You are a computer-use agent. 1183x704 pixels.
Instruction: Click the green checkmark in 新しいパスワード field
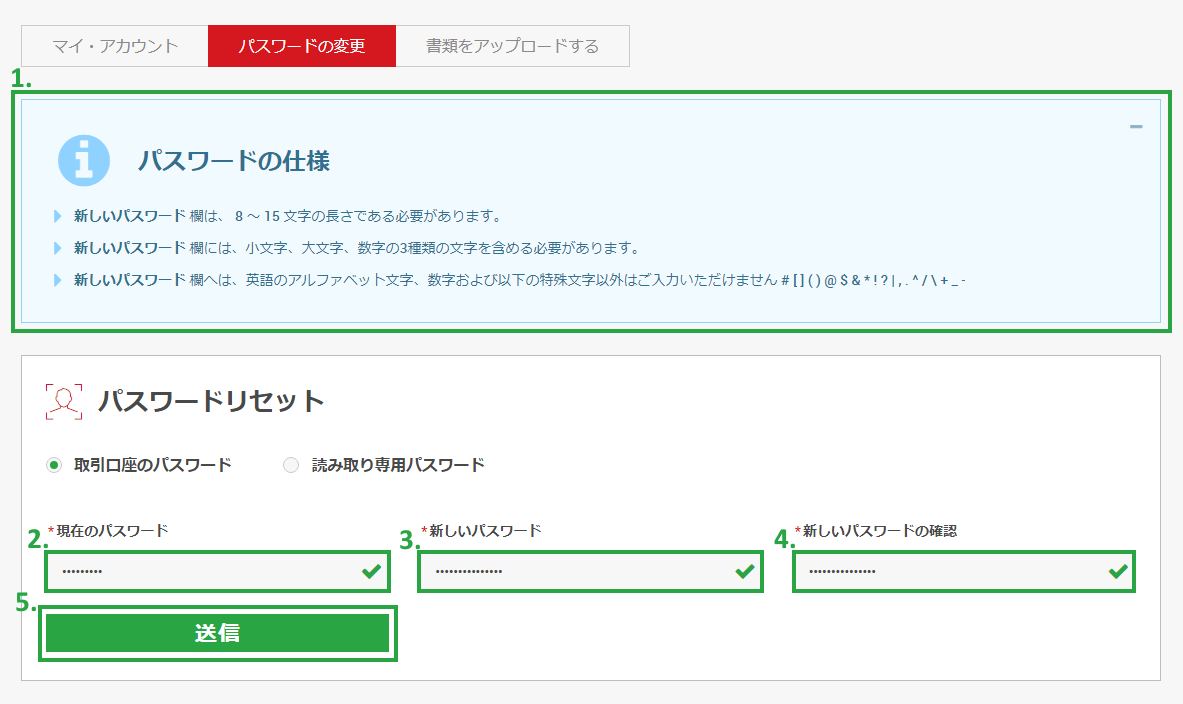[x=744, y=571]
